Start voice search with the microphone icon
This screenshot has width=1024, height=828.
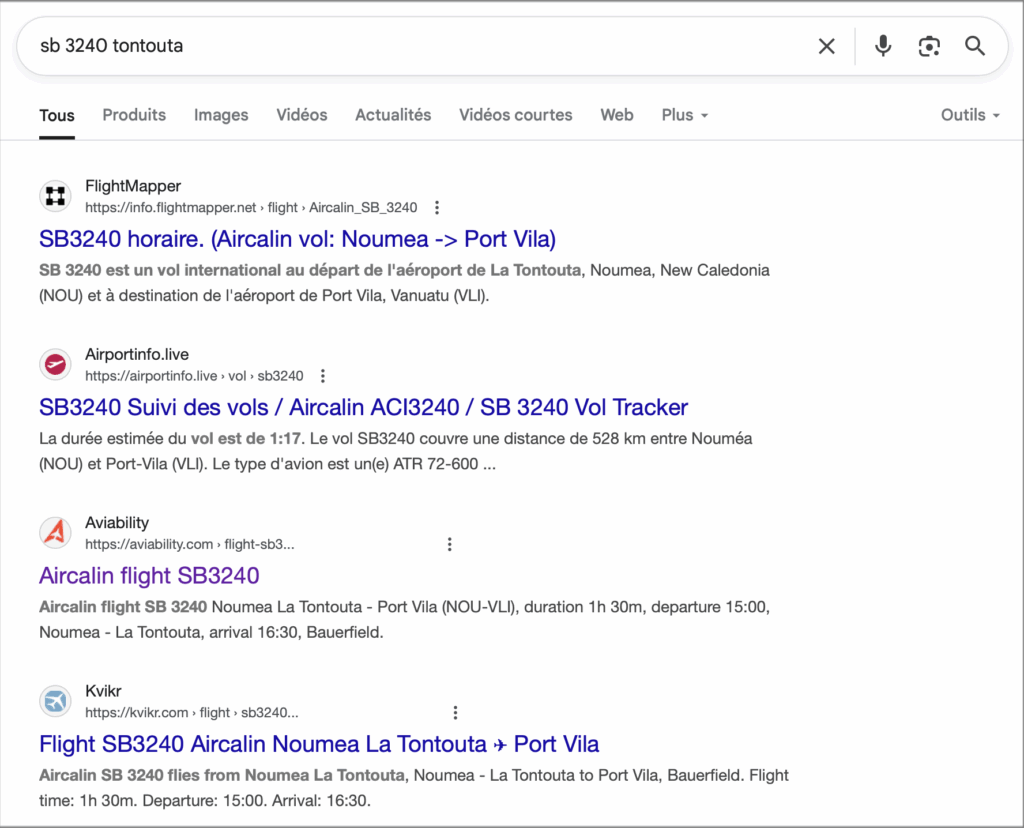[883, 46]
